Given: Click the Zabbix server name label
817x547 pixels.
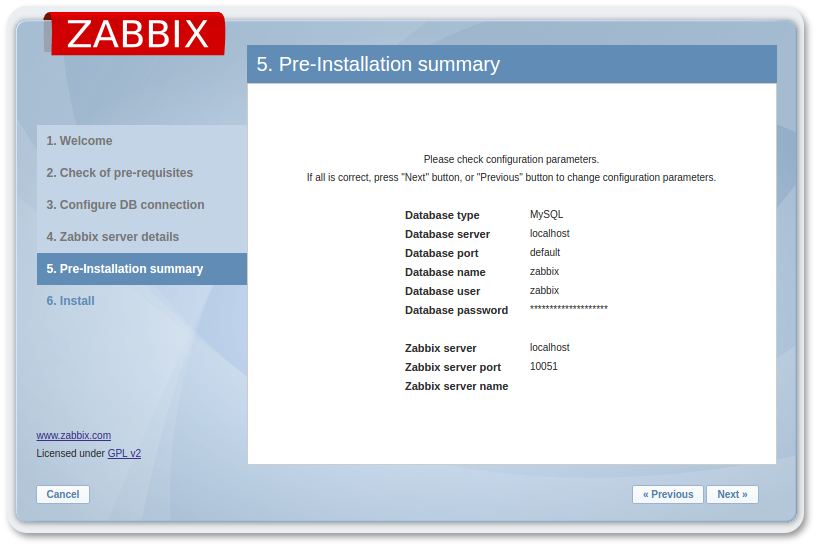Looking at the screenshot, I should (456, 386).
